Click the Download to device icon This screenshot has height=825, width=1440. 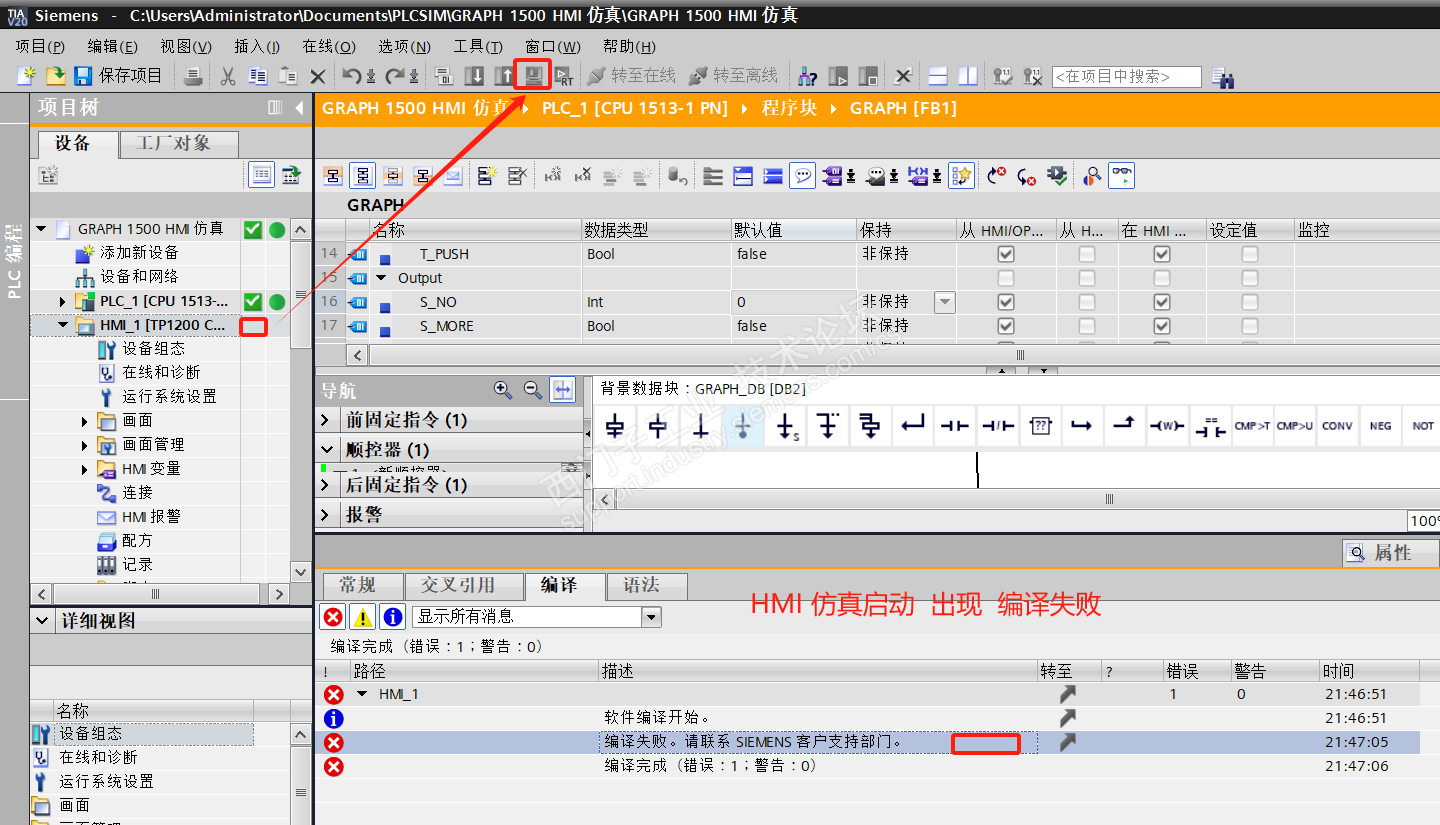pos(475,76)
